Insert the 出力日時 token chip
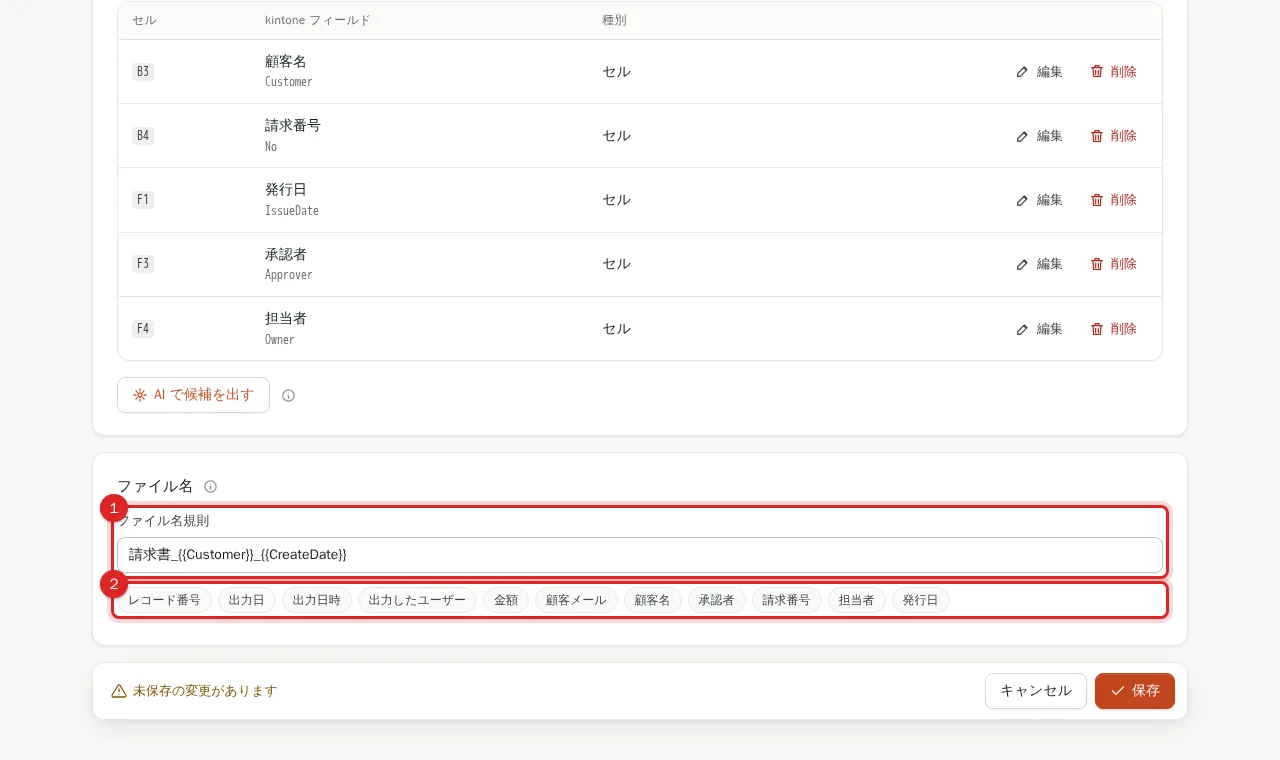1280x760 pixels. 317,600
